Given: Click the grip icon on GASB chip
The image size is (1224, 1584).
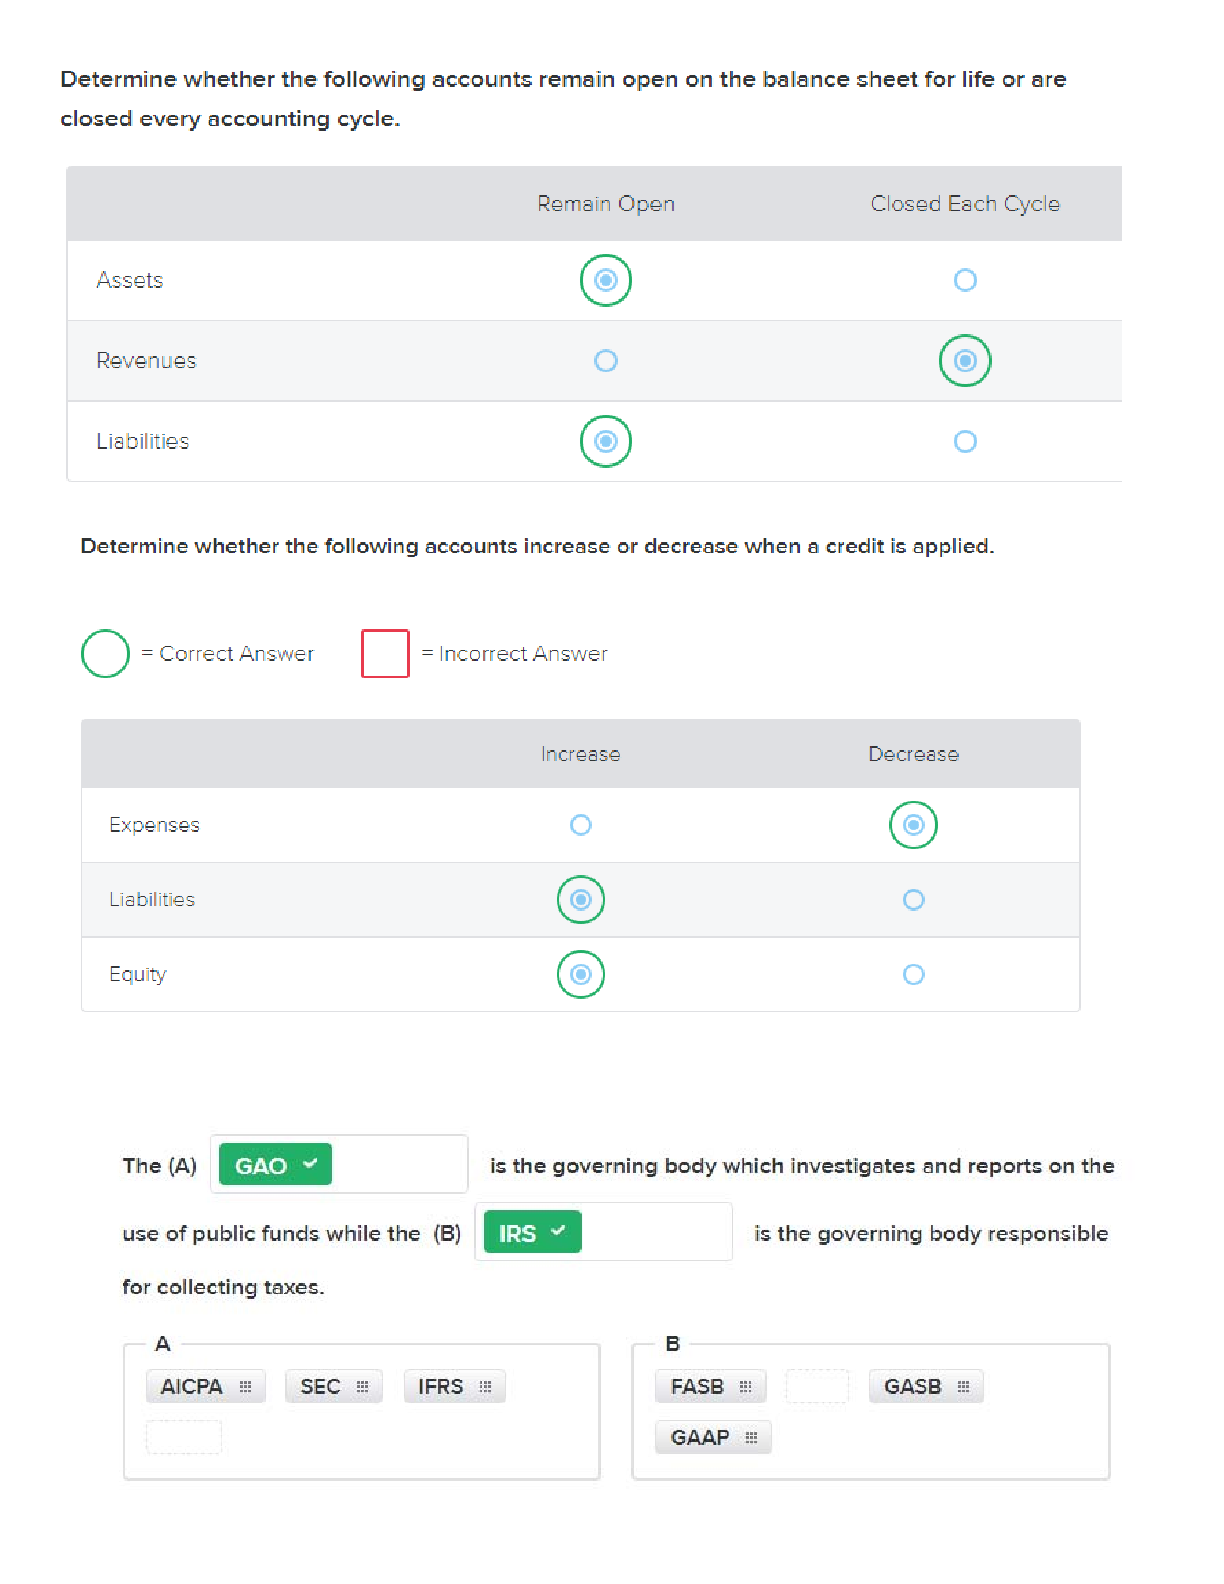Looking at the screenshot, I should pyautogui.click(x=963, y=1387).
